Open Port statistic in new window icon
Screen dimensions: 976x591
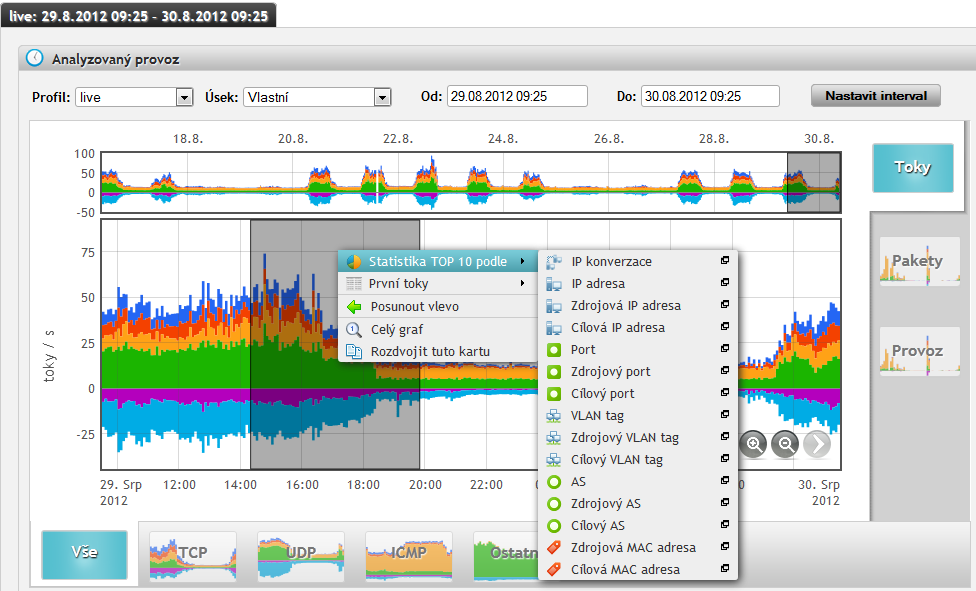[725, 348]
